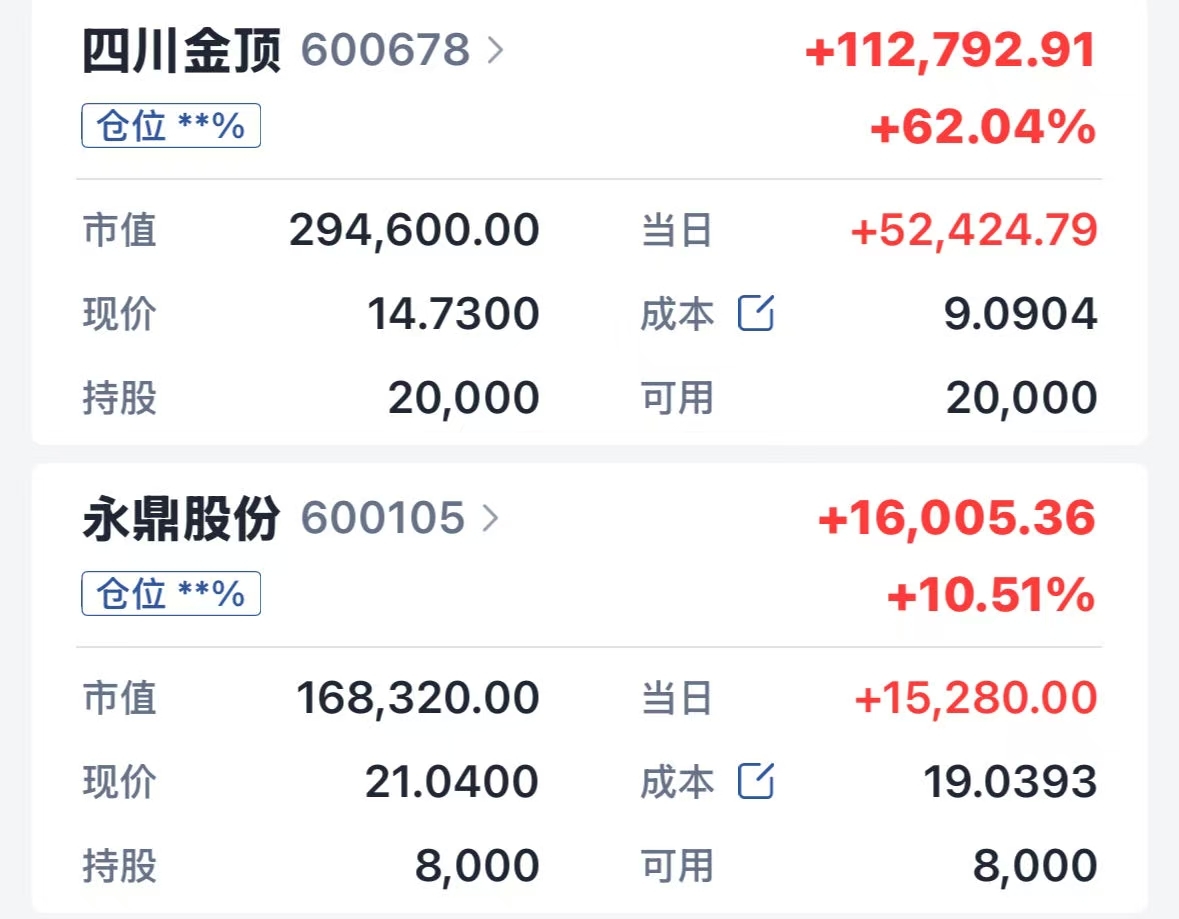1179x919 pixels.
Task: Select profit amount +112,792.91
Action: 950,50
